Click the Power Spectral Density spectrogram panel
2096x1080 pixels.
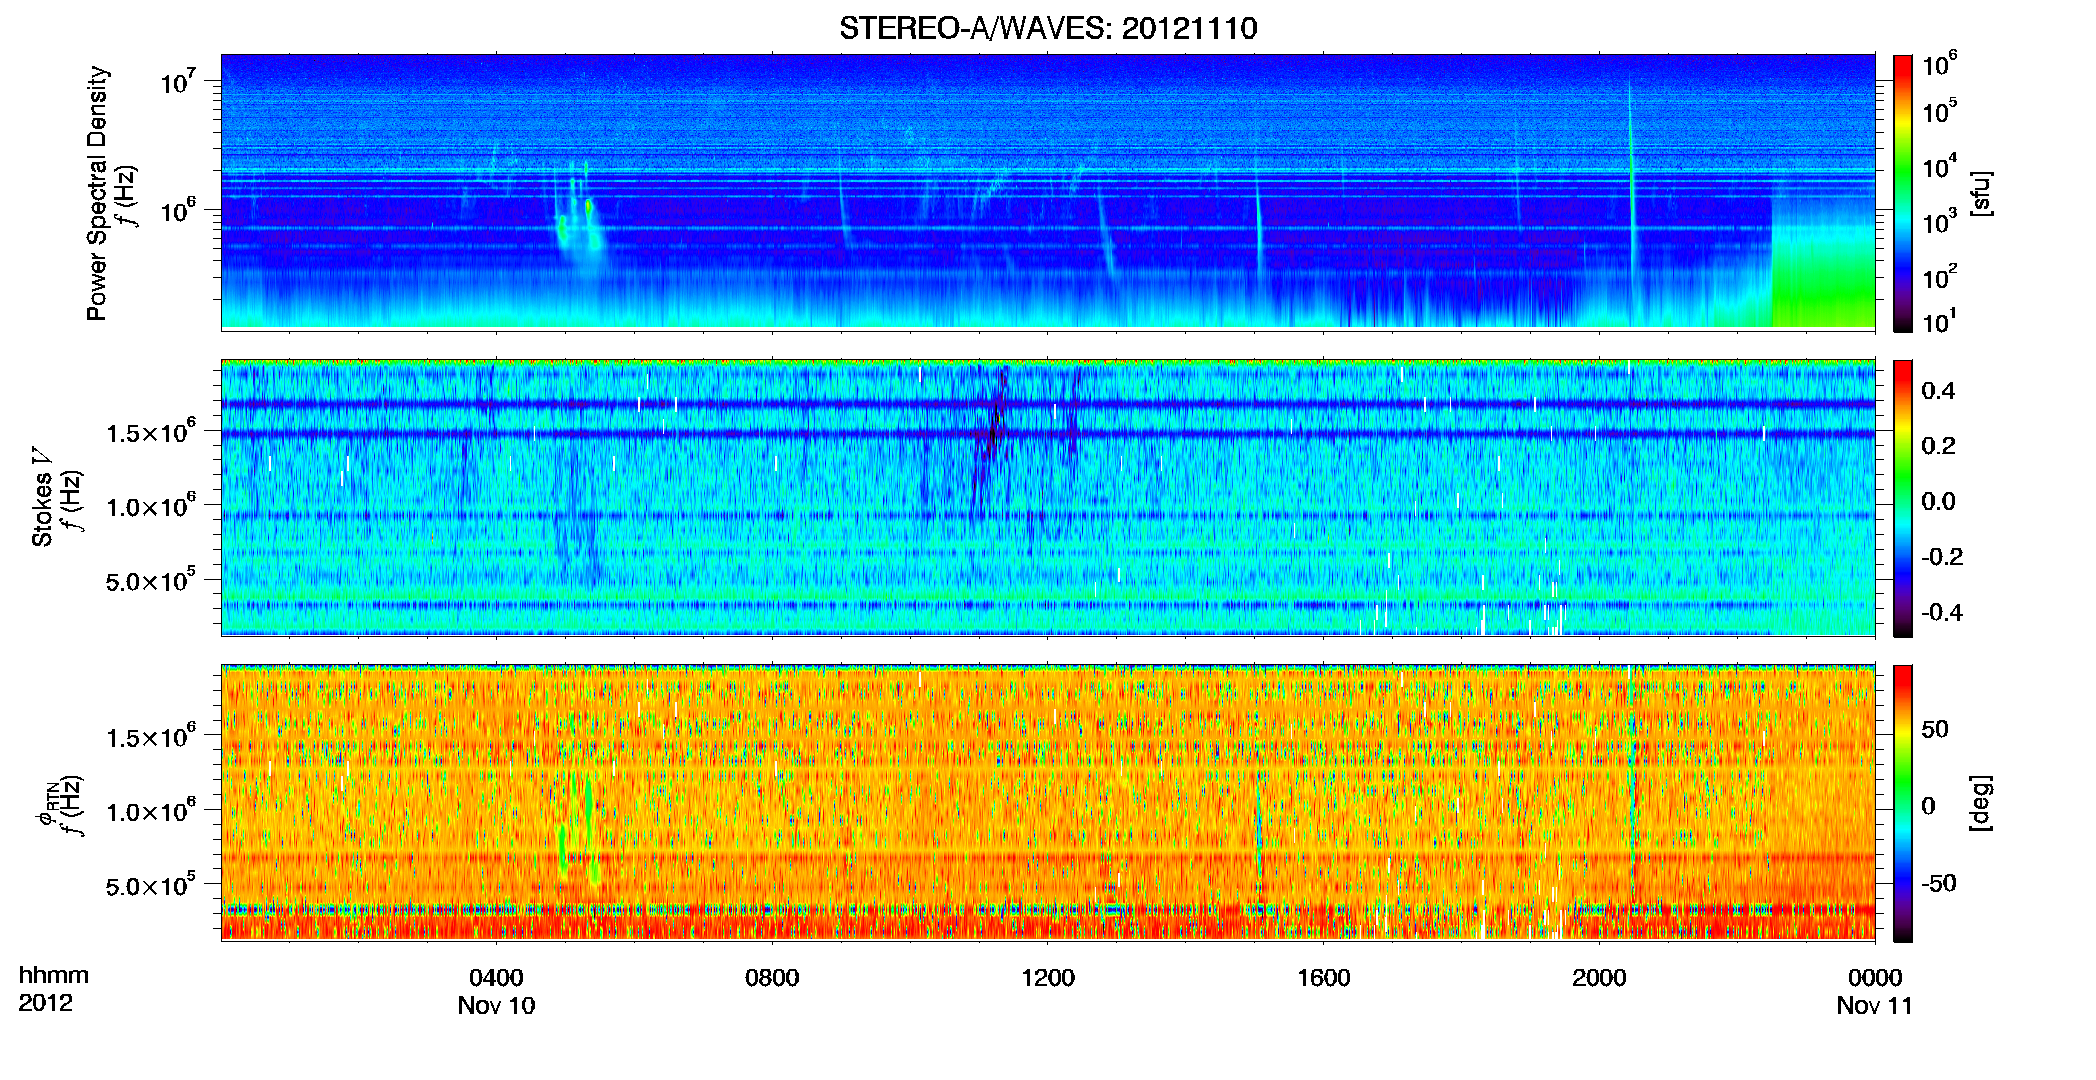(x=1048, y=192)
